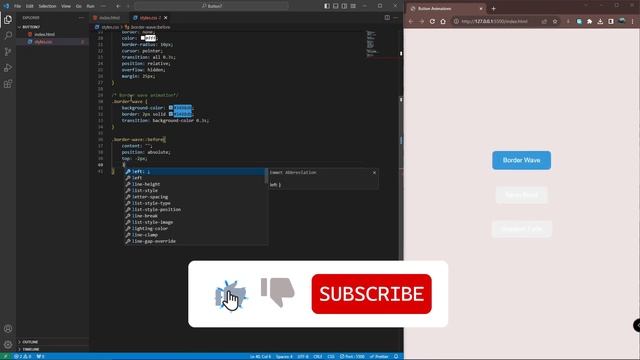Open the editor more actions ellipsis
Viewport: 640px width, 360px height.
[x=396, y=18]
